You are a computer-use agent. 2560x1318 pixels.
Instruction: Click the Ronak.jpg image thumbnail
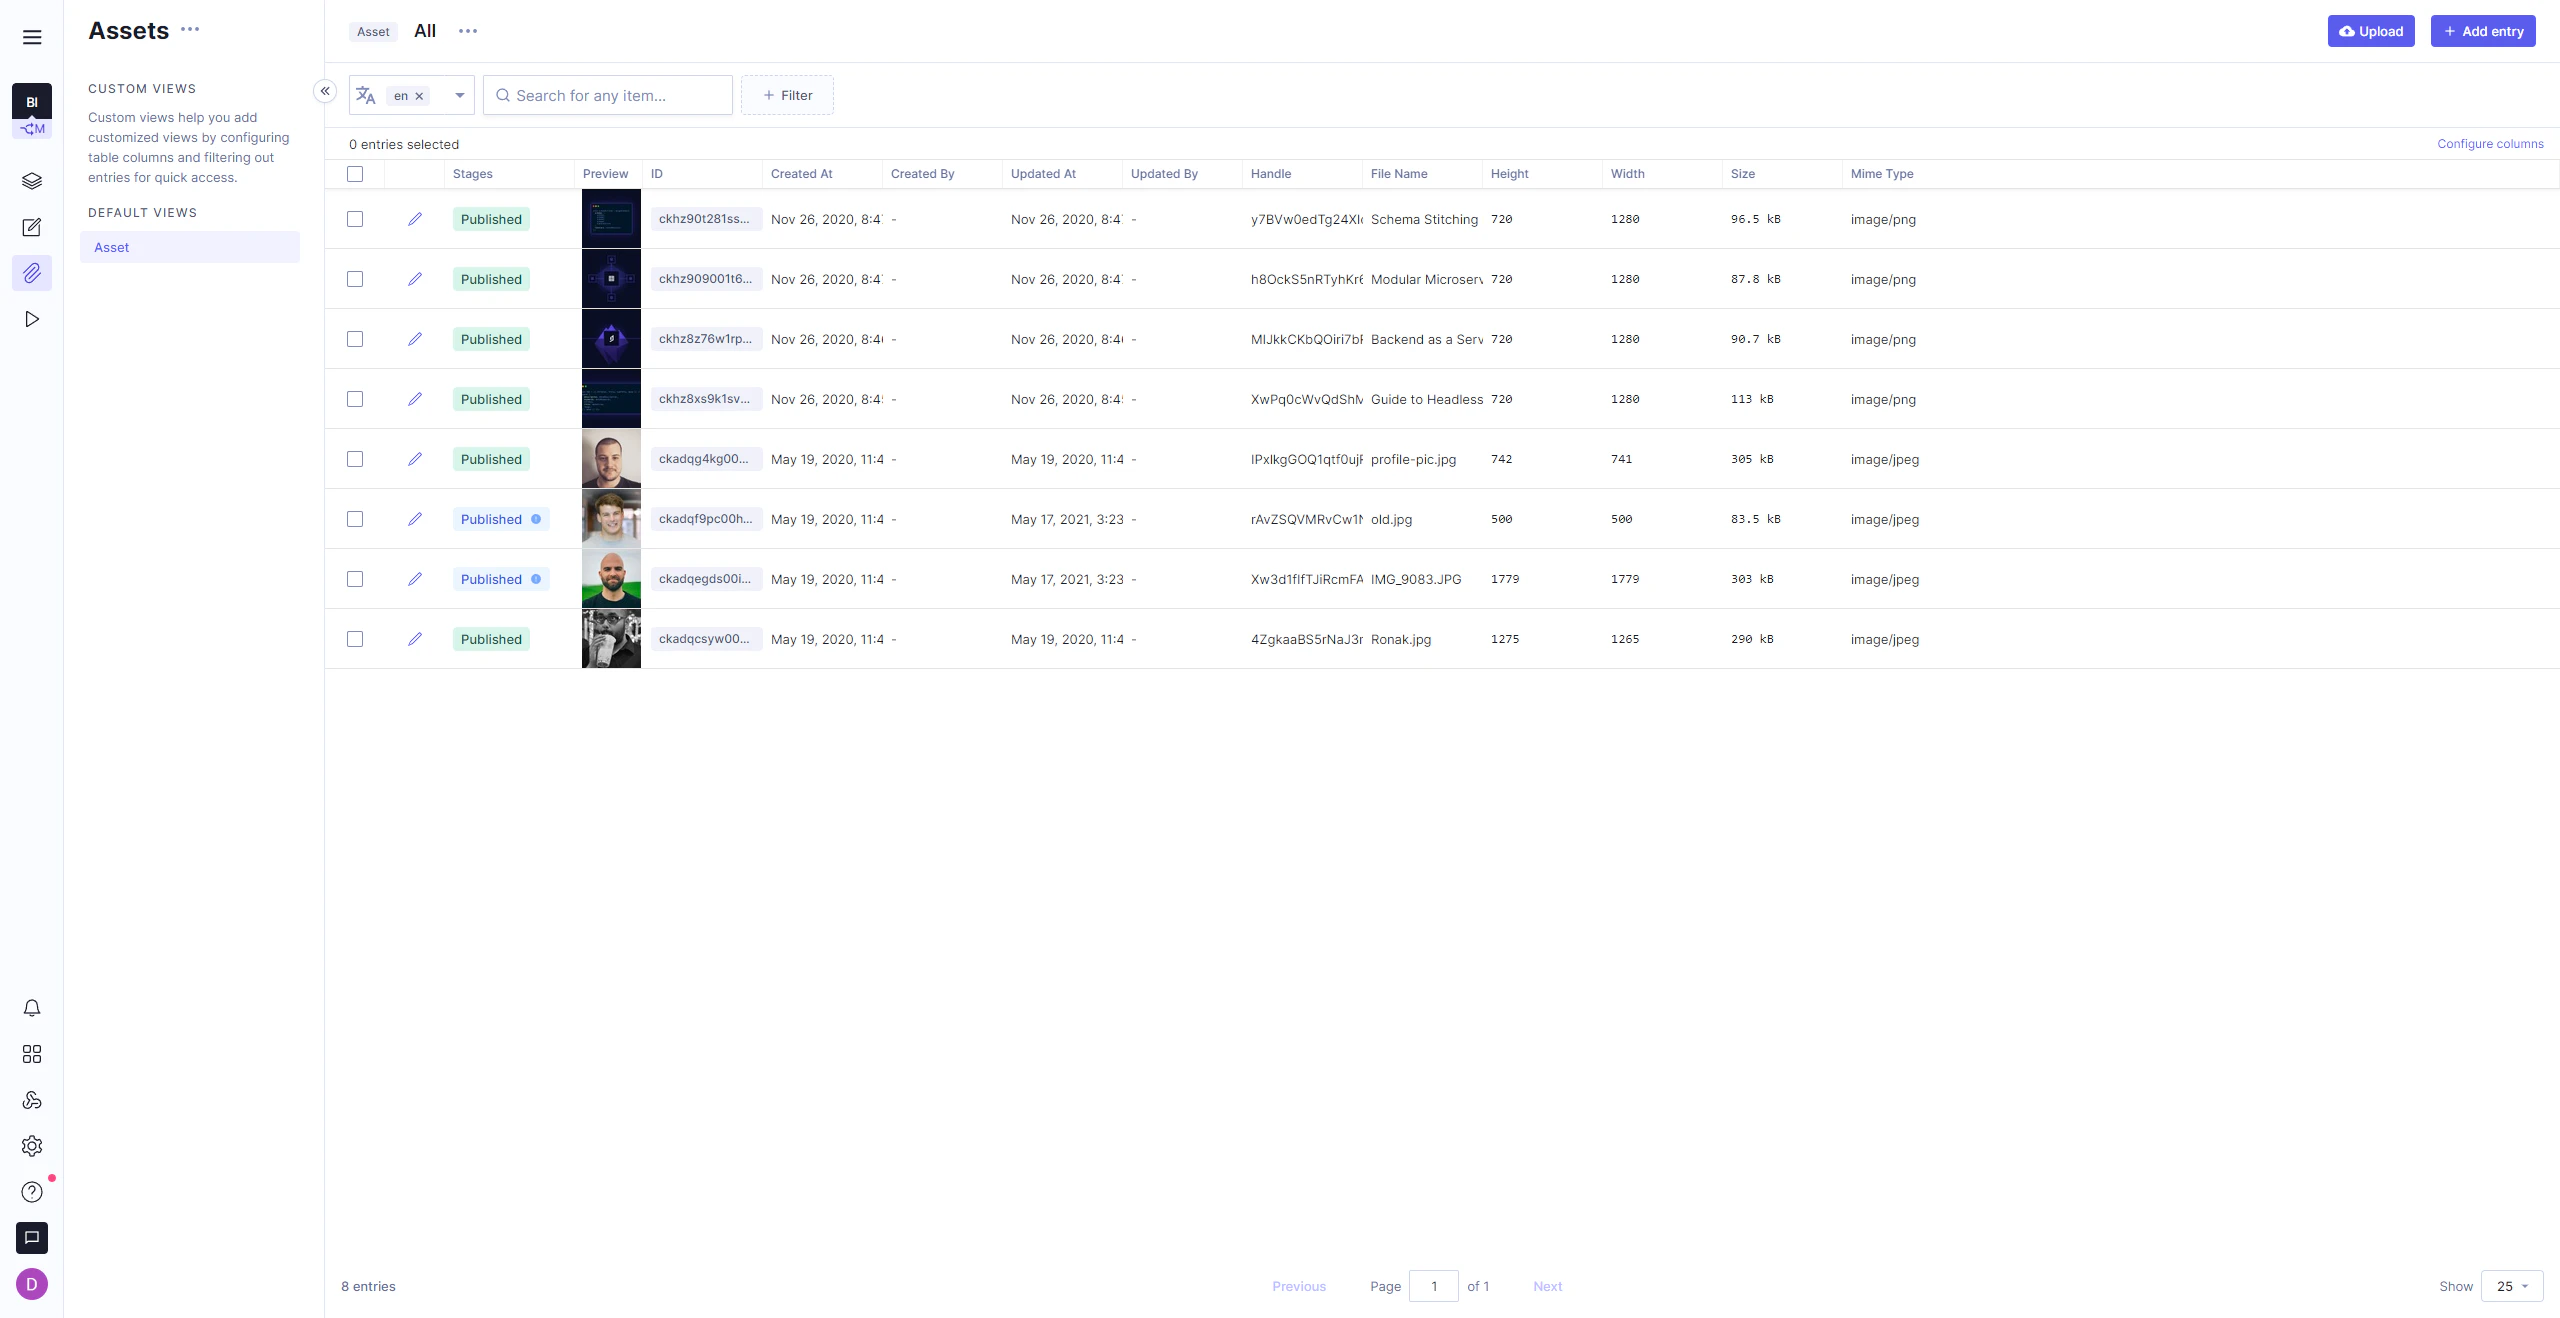point(610,639)
